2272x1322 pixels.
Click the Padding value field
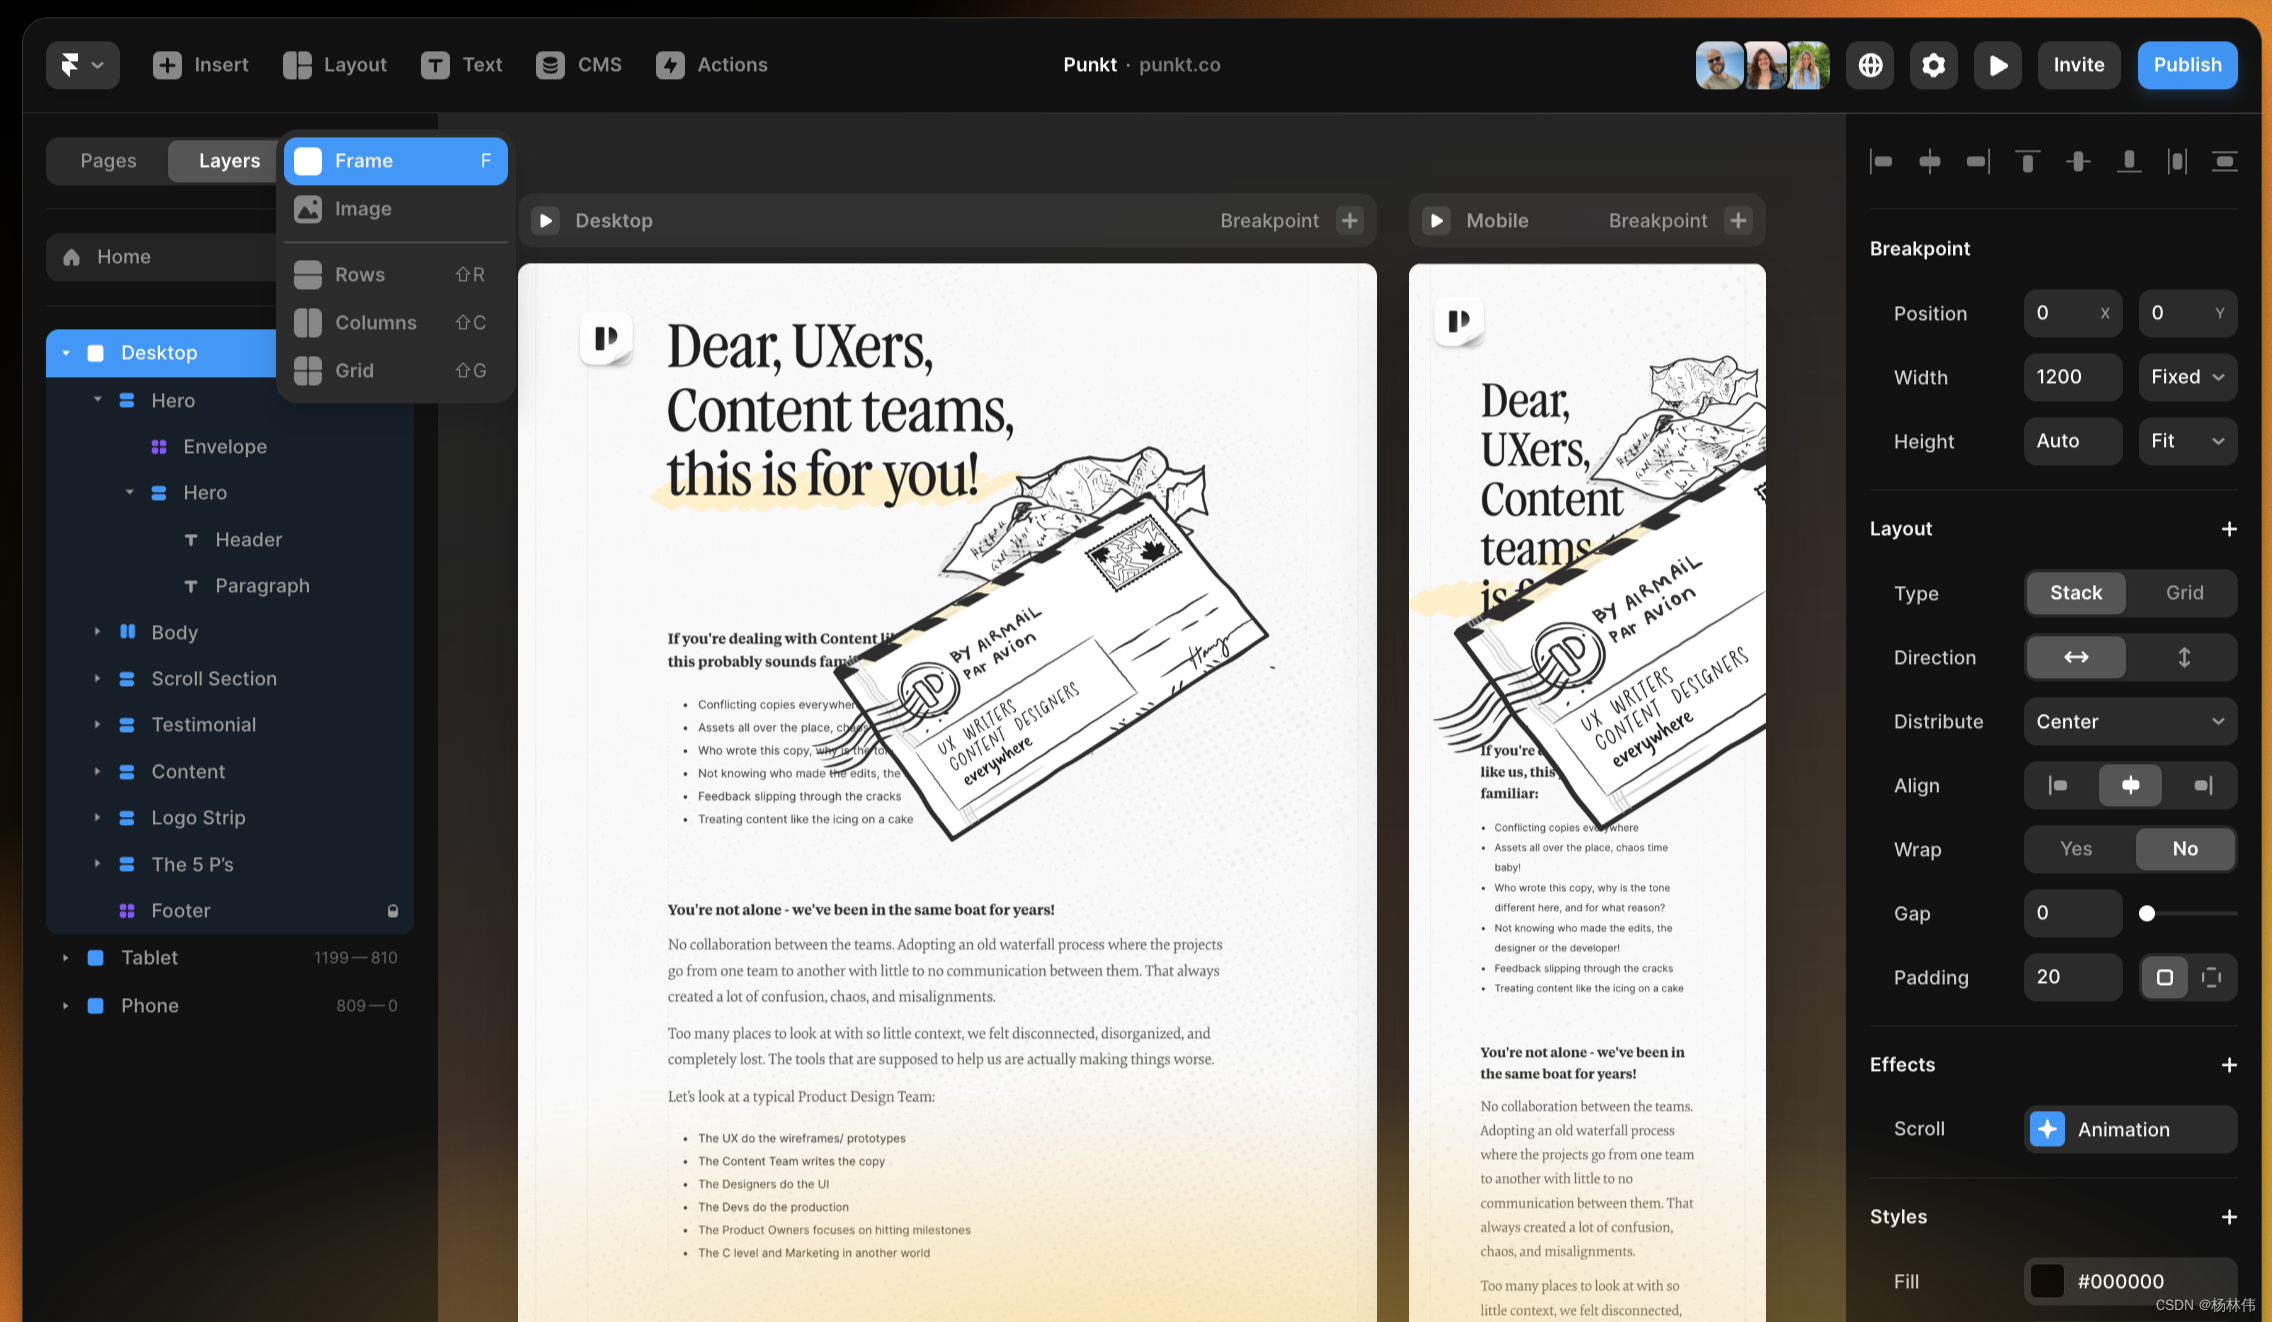tap(2072, 977)
